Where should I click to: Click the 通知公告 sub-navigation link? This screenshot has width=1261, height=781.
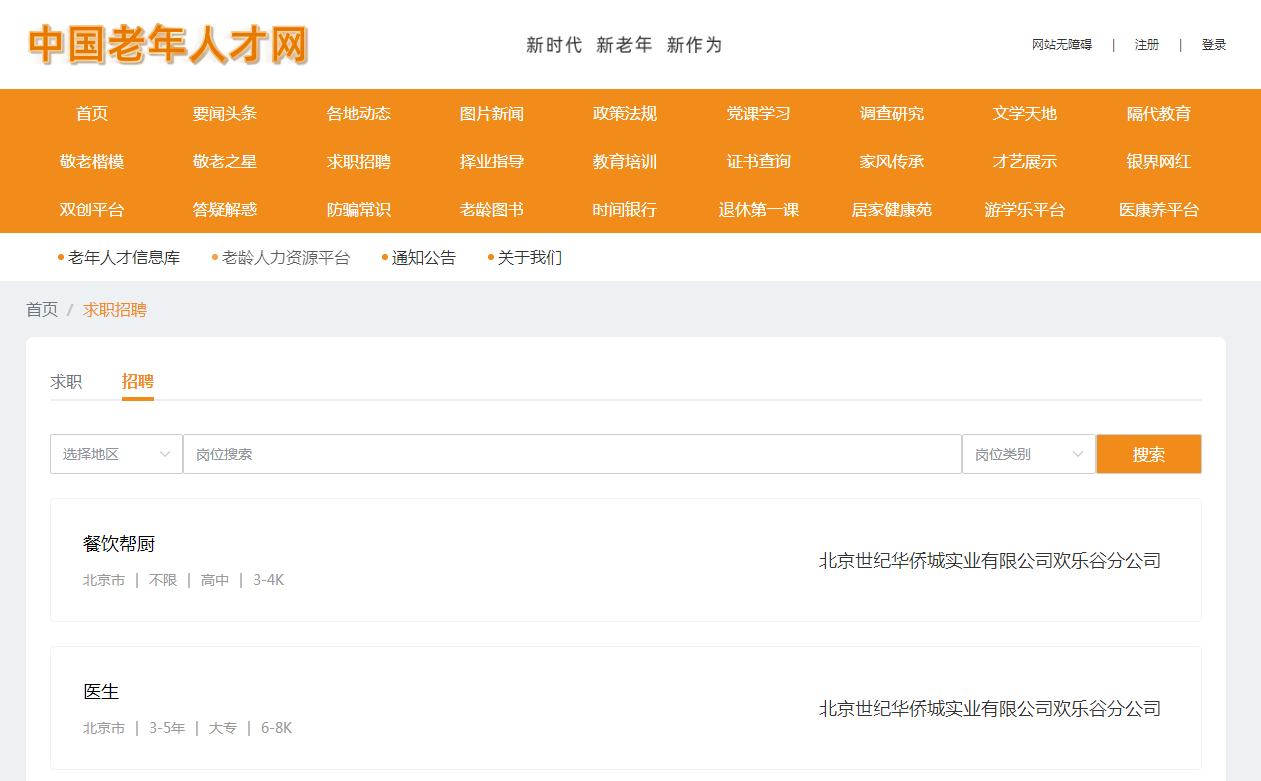coord(423,258)
